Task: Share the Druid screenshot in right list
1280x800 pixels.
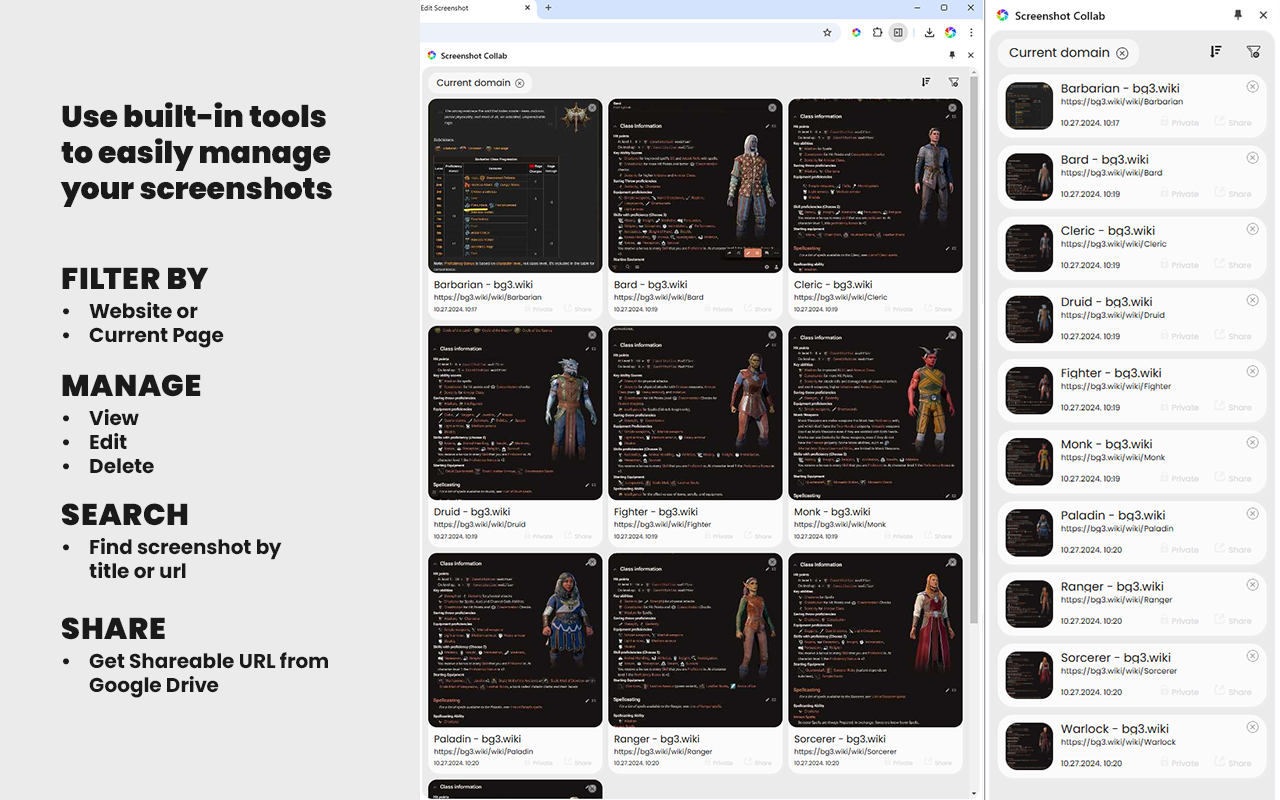Action: [1232, 336]
